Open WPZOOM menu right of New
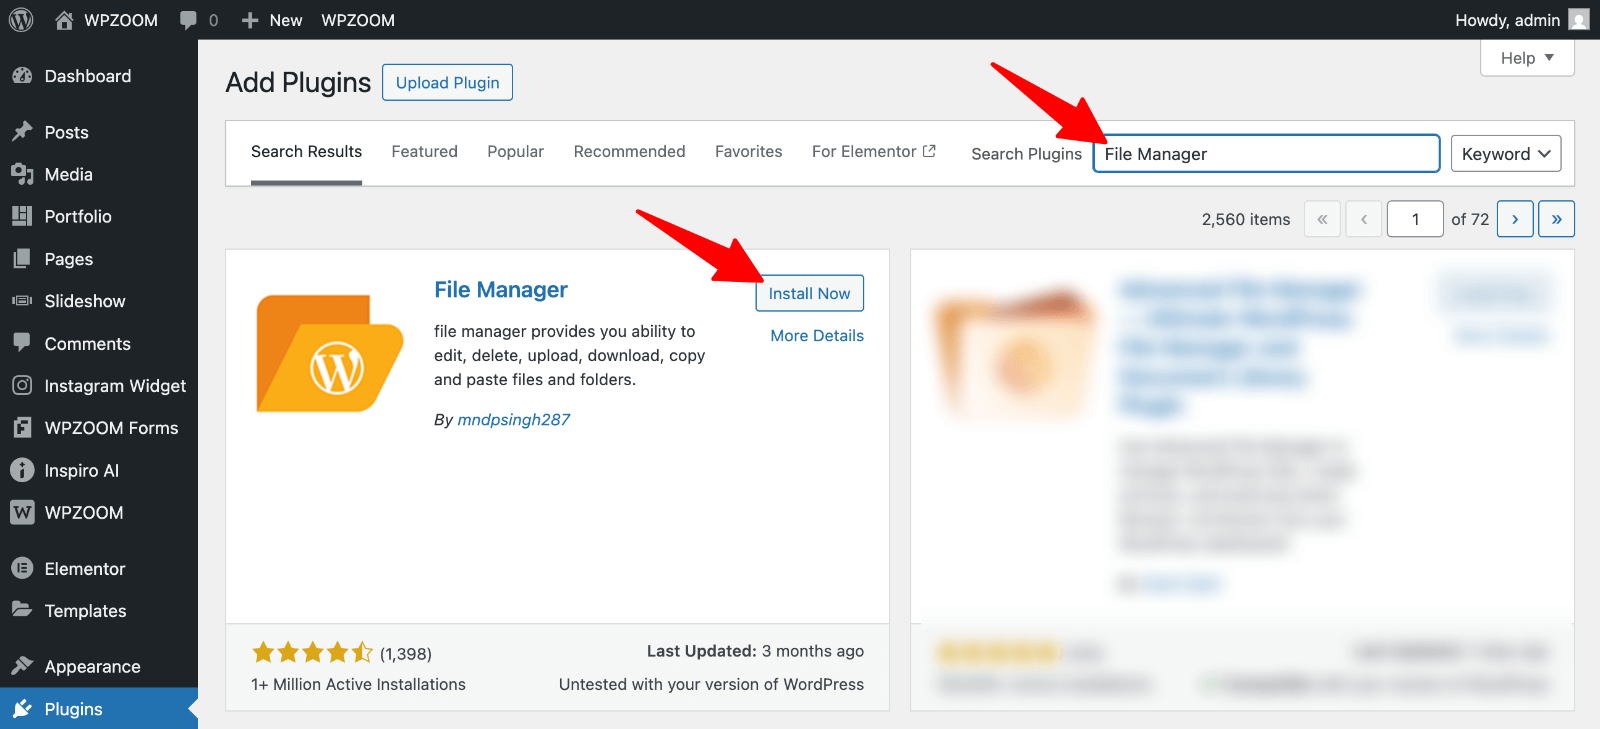1600x729 pixels. coord(358,20)
